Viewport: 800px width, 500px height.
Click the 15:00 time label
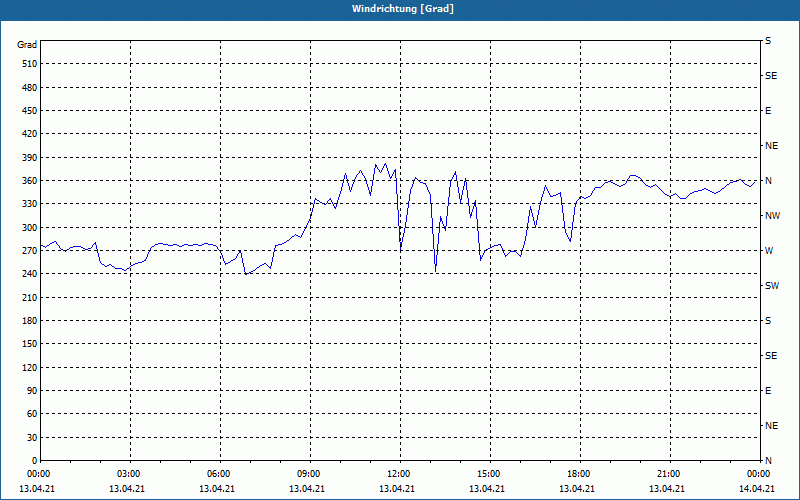pos(490,474)
